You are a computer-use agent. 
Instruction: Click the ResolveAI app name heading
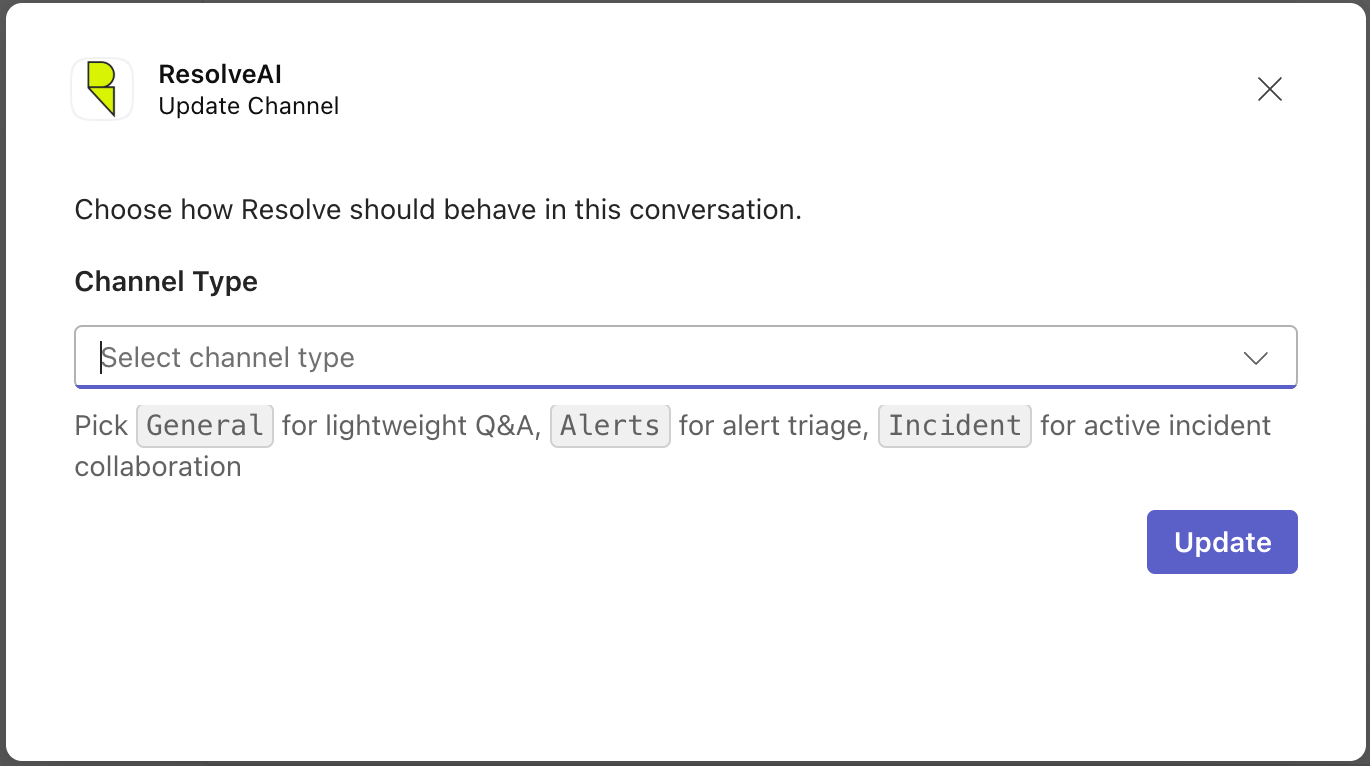[x=220, y=74]
